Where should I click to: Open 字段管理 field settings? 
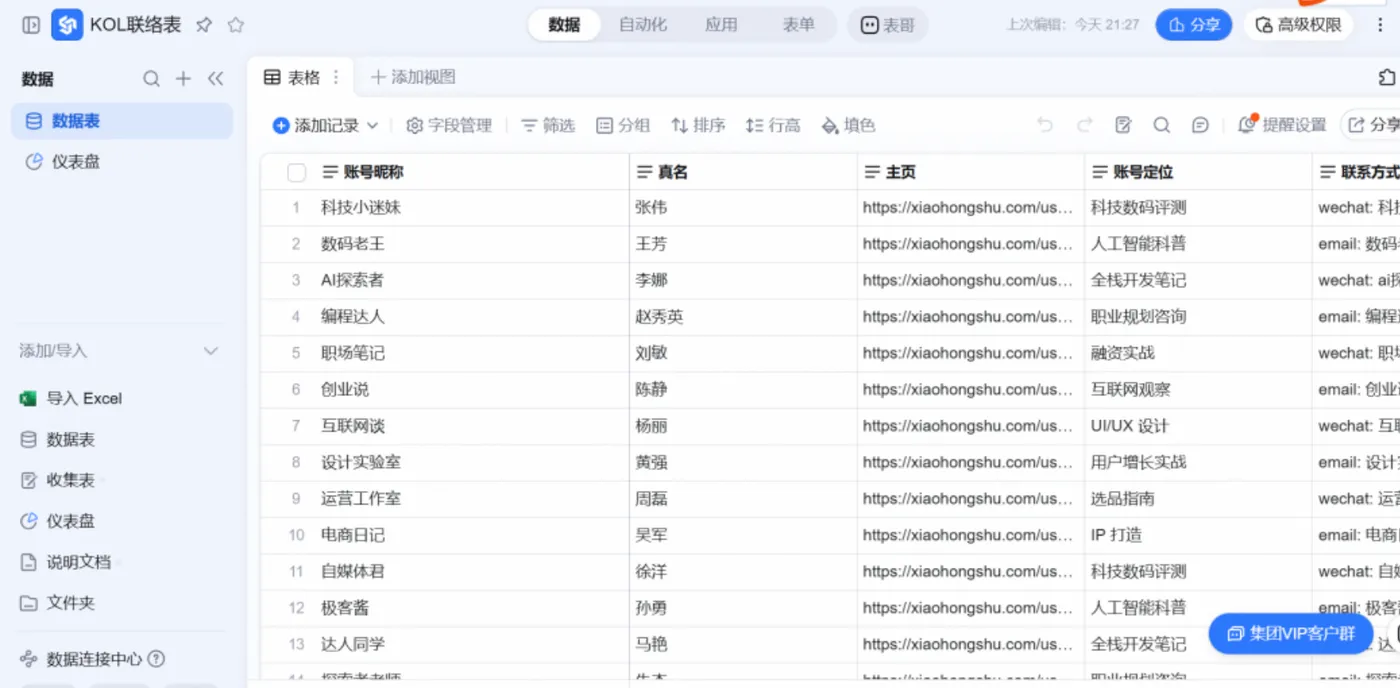coord(449,125)
